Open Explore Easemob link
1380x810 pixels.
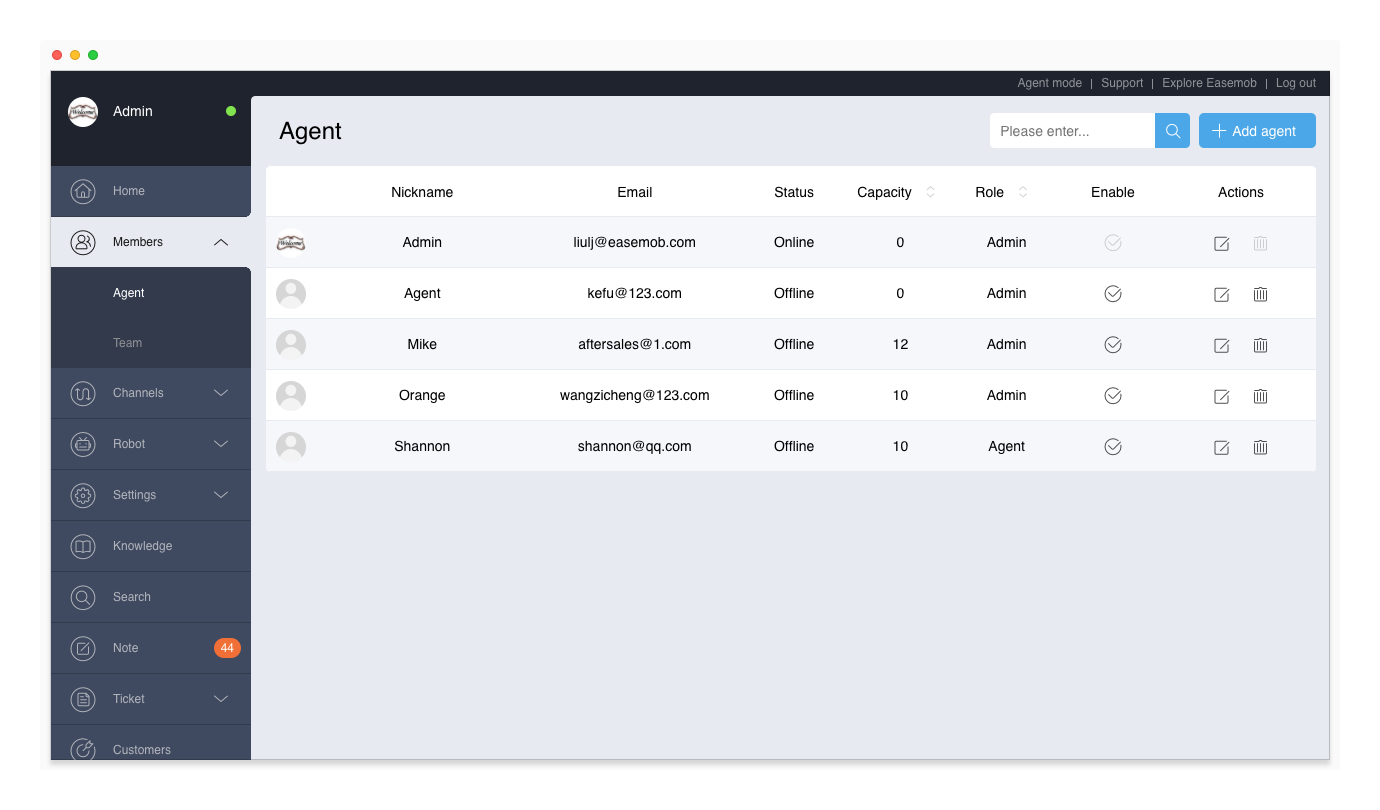click(1209, 83)
